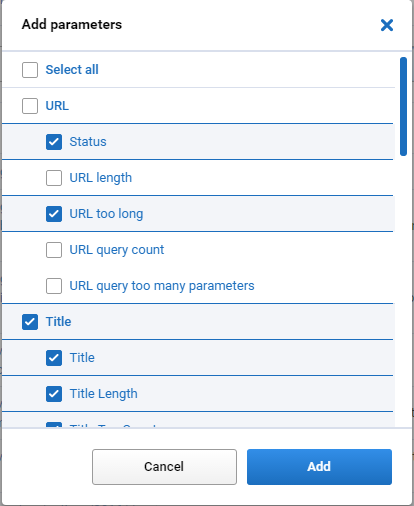Uncheck the indented Title sub-item checkbox
414x506 pixels.
tap(54, 358)
